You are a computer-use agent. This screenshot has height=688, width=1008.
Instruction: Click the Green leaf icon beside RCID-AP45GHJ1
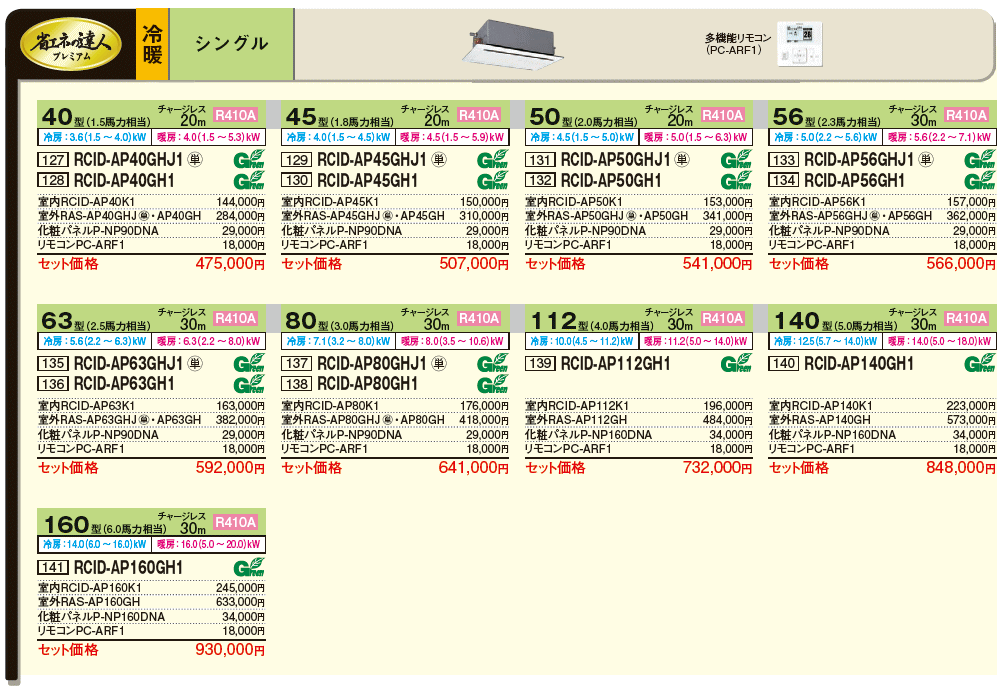coord(492,159)
